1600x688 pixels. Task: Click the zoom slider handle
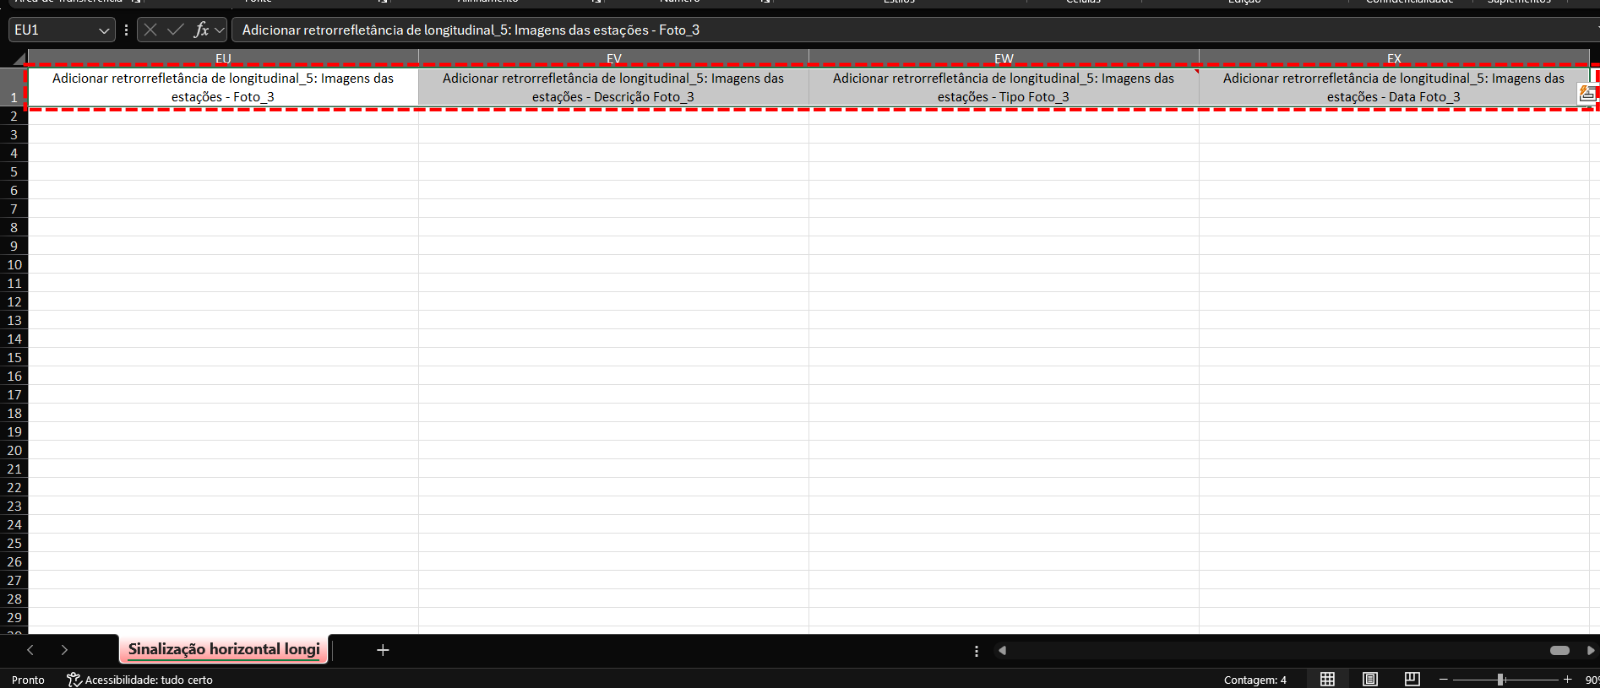(1501, 680)
